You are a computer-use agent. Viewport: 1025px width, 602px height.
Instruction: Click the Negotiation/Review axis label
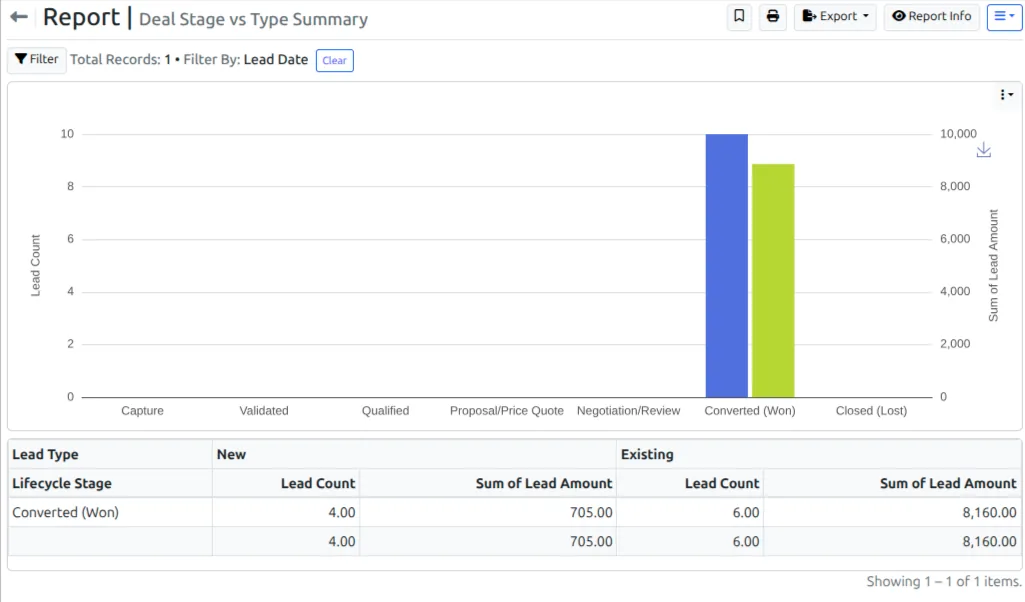coord(628,410)
